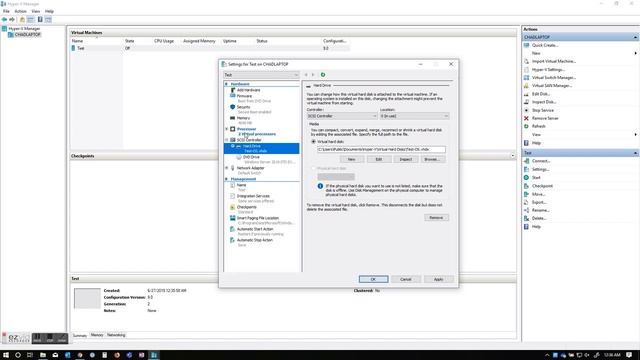640x360 pixels.
Task: Click the Remove button in settings dialog
Action: coord(436,218)
